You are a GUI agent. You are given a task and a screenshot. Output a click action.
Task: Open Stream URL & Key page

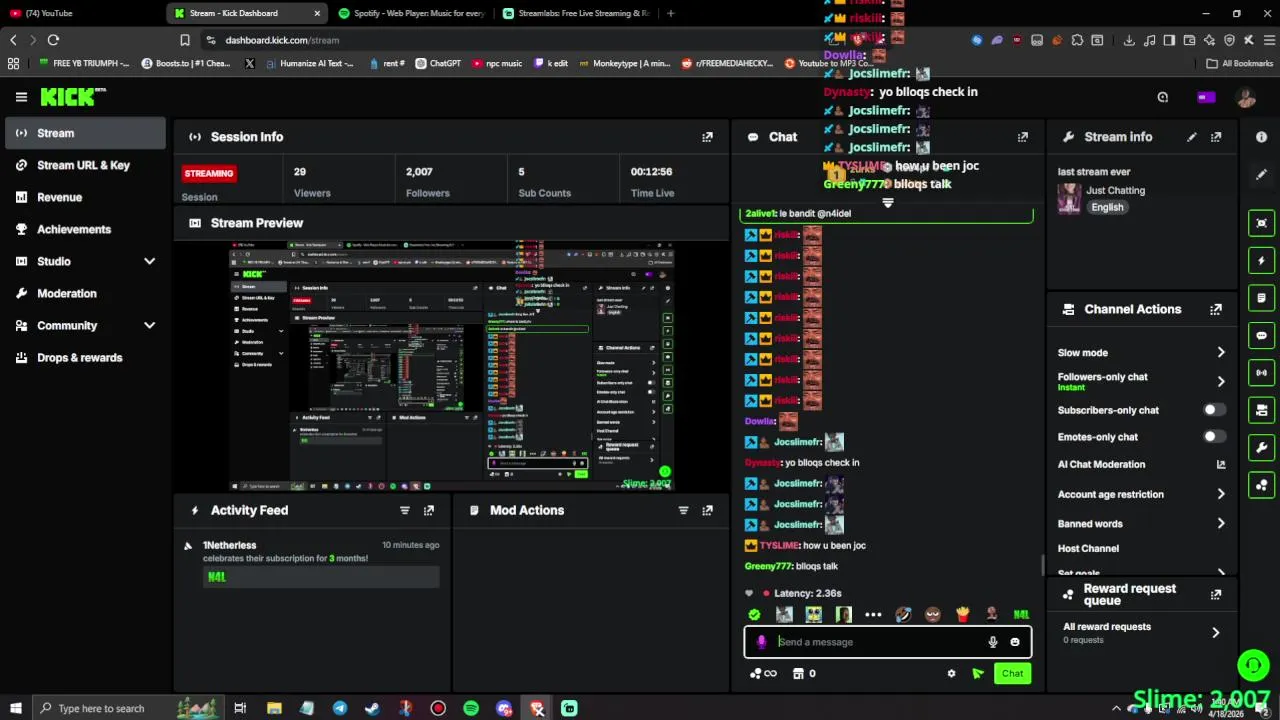click(85, 165)
